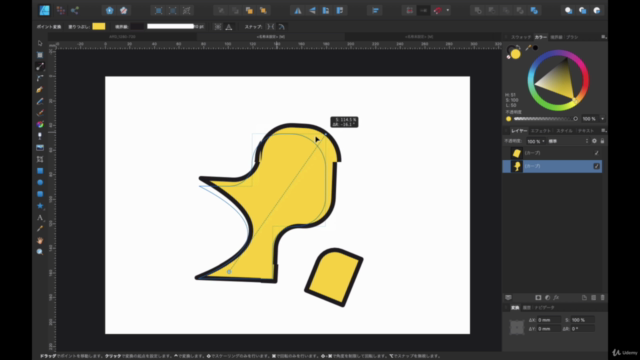Select the Pencil tool
Image resolution: width=640 pixels, height=360 pixels.
pos(40,101)
